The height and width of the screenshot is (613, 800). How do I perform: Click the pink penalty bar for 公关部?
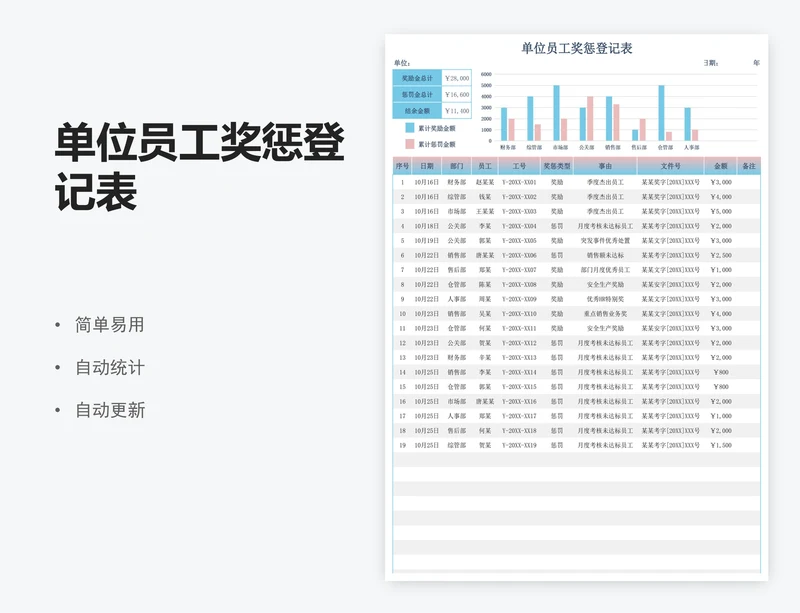tap(590, 118)
